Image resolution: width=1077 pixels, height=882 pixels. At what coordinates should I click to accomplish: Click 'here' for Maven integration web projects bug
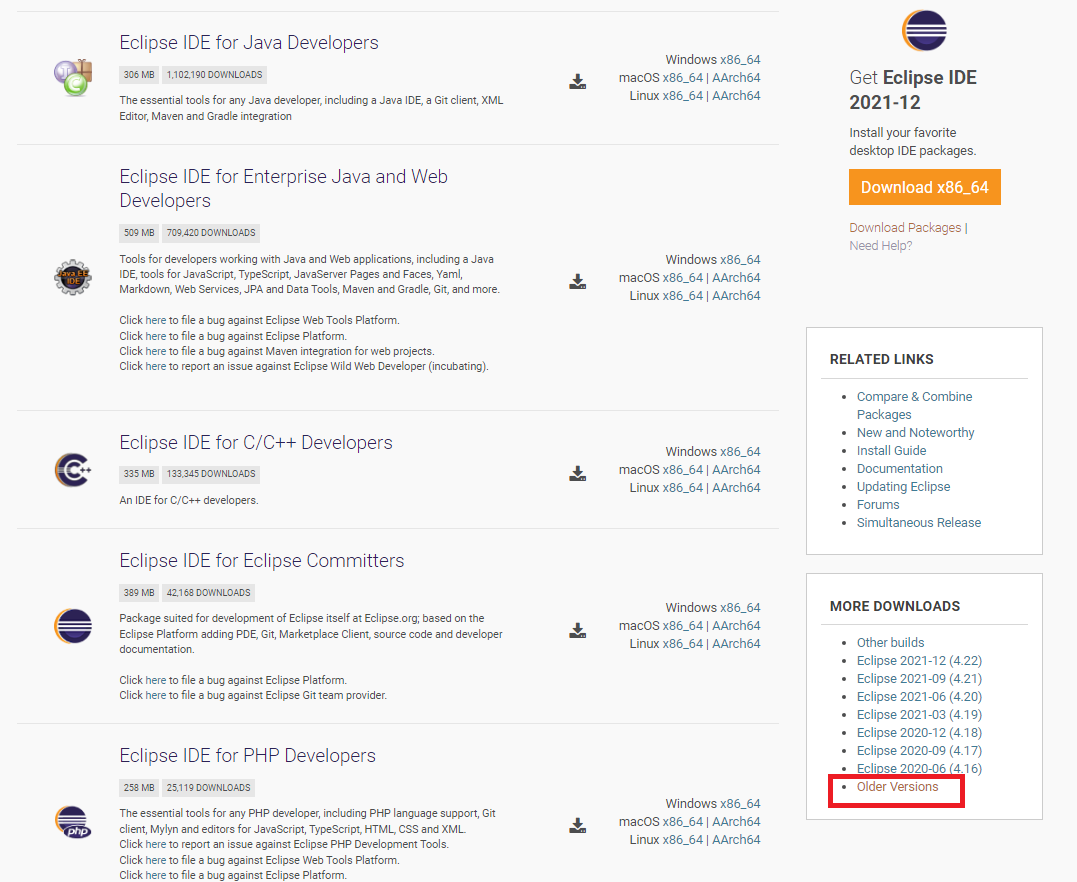tap(155, 351)
